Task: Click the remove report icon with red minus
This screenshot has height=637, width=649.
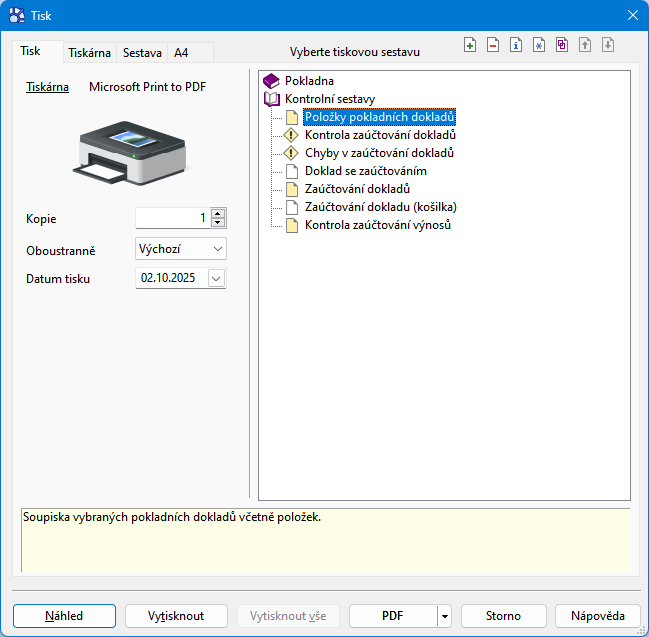Action: 493,45
